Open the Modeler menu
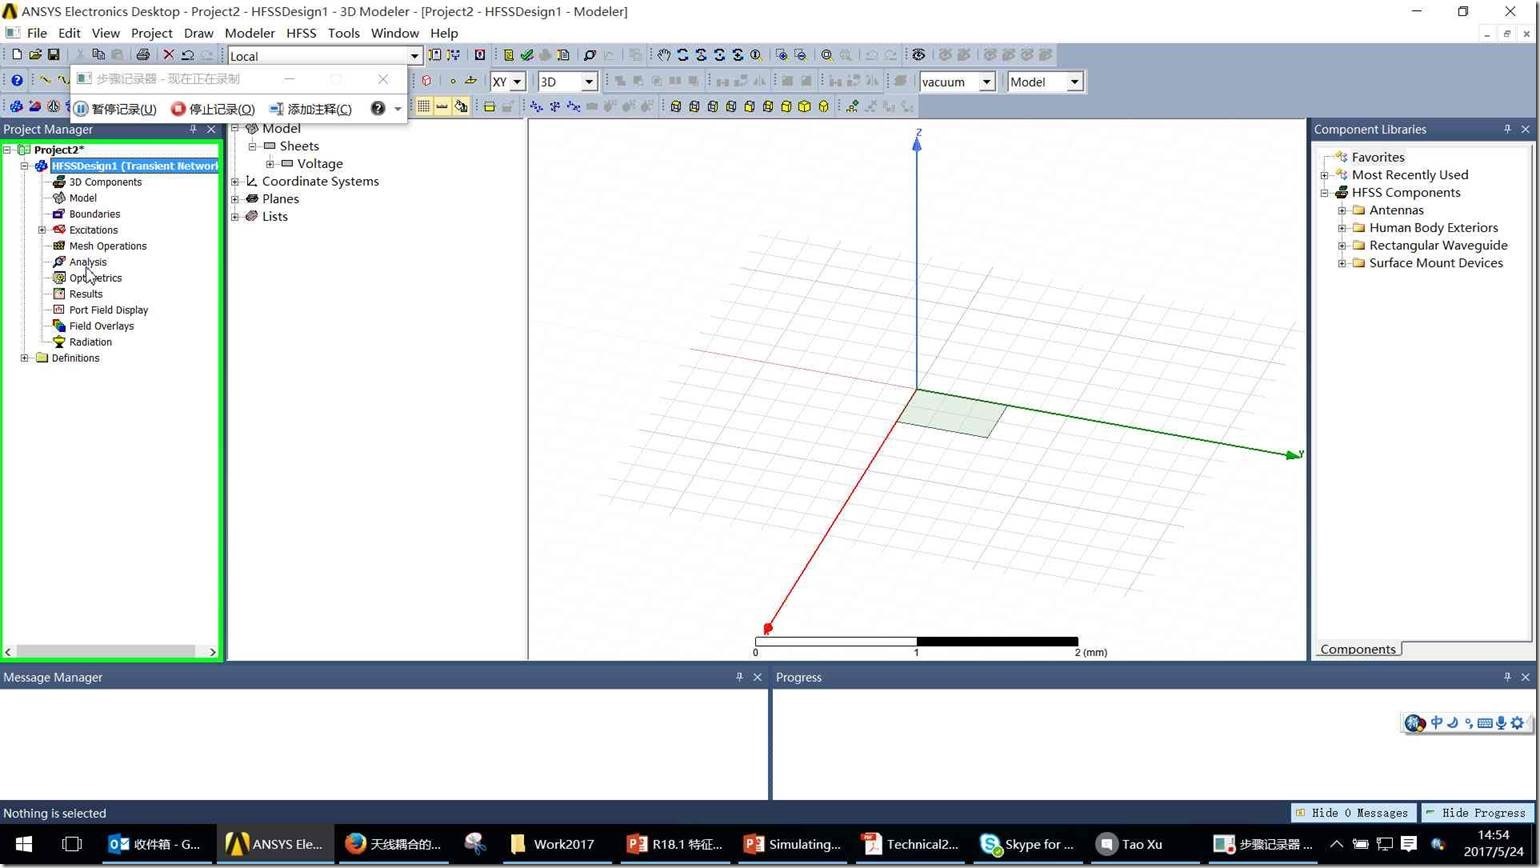This screenshot has width=1540, height=868. click(x=249, y=33)
